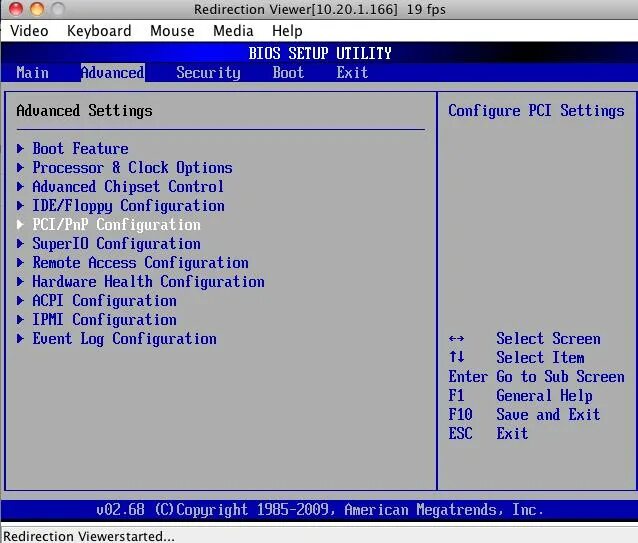Select ACPI Configuration entry

pos(105,301)
